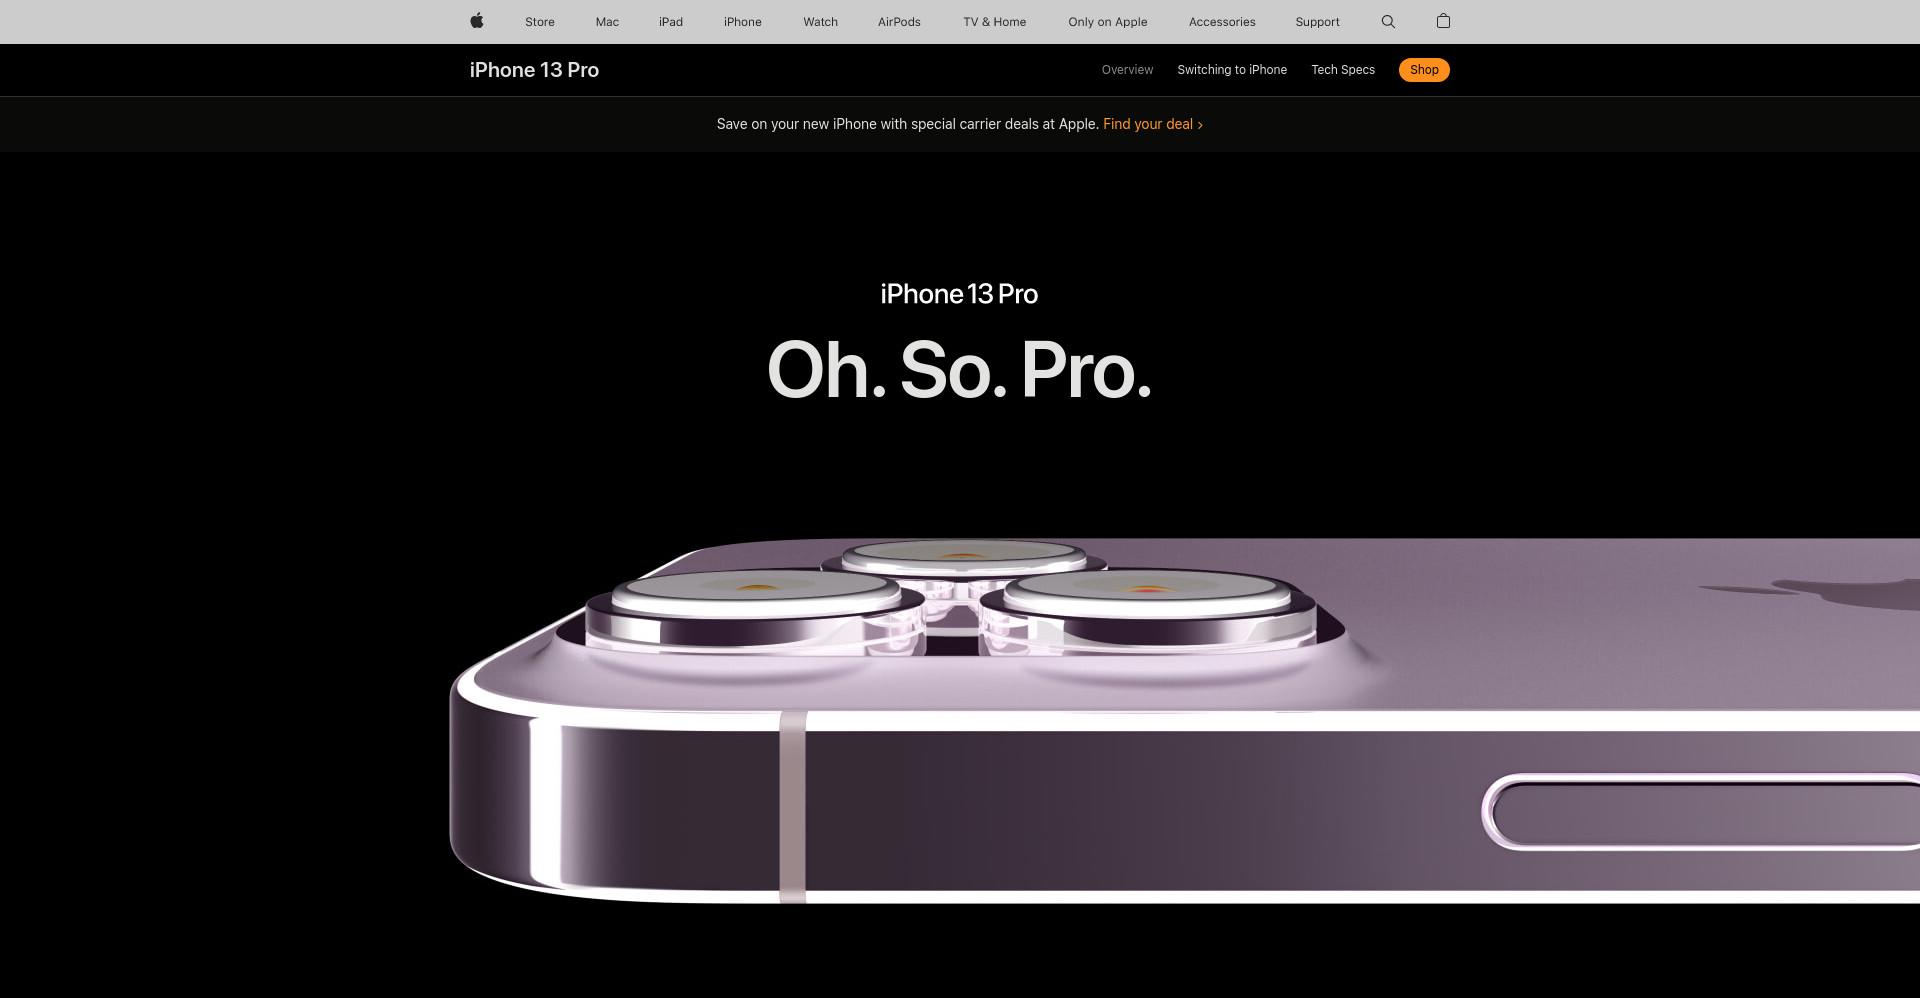The width and height of the screenshot is (1920, 998).
Task: Navigate to AirPods
Action: click(899, 22)
